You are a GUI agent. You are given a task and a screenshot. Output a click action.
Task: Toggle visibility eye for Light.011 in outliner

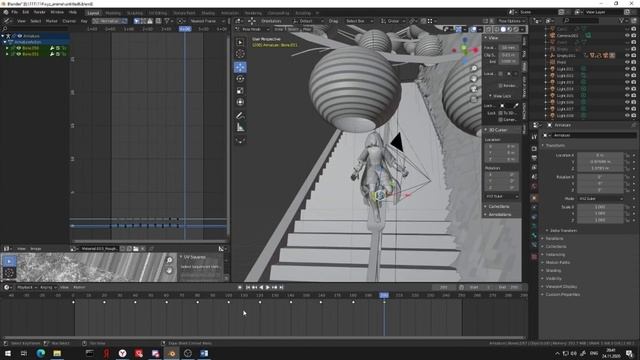pyautogui.click(x=627, y=69)
